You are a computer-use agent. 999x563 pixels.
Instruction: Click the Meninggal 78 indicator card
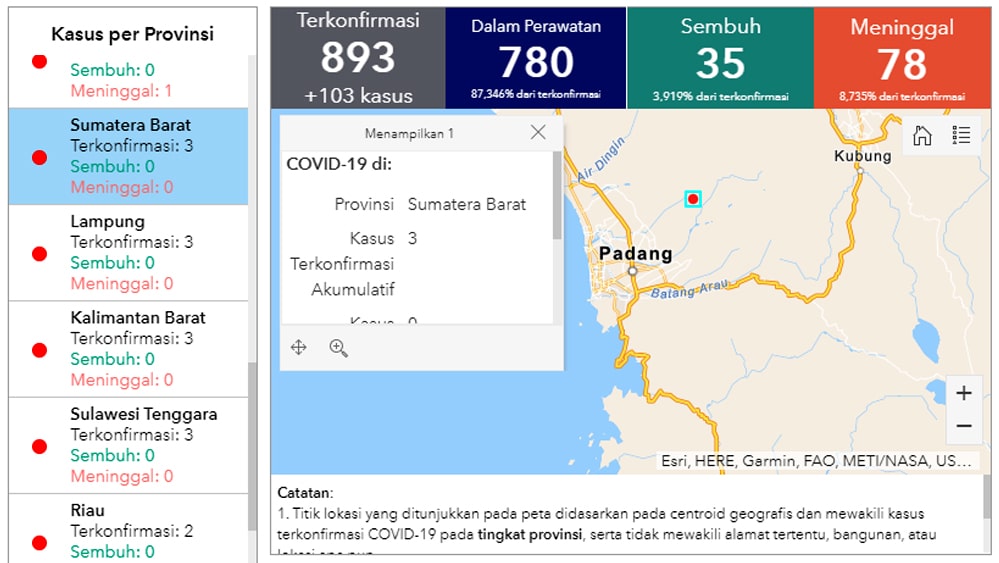902,57
